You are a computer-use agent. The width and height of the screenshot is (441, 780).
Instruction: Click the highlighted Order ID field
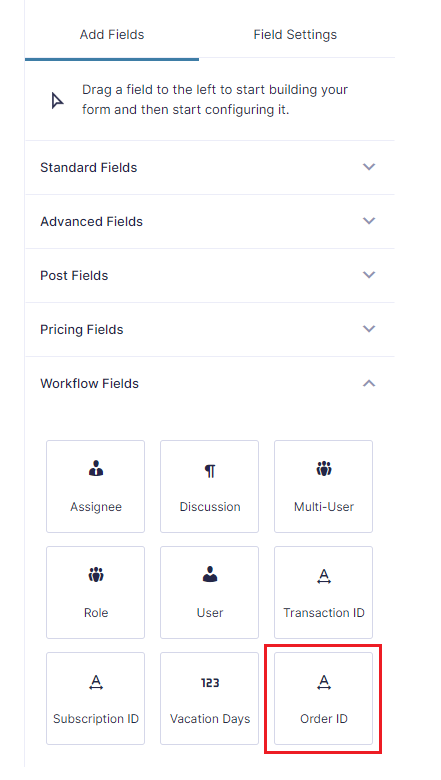click(x=323, y=698)
